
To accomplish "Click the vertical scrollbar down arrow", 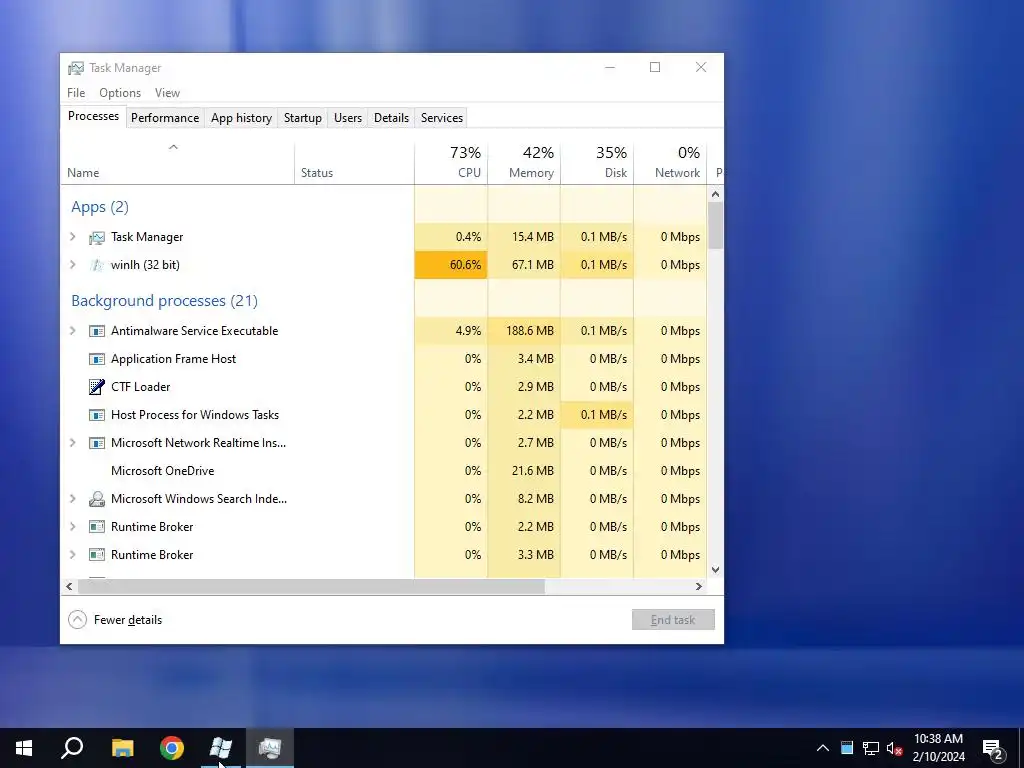I will (715, 569).
